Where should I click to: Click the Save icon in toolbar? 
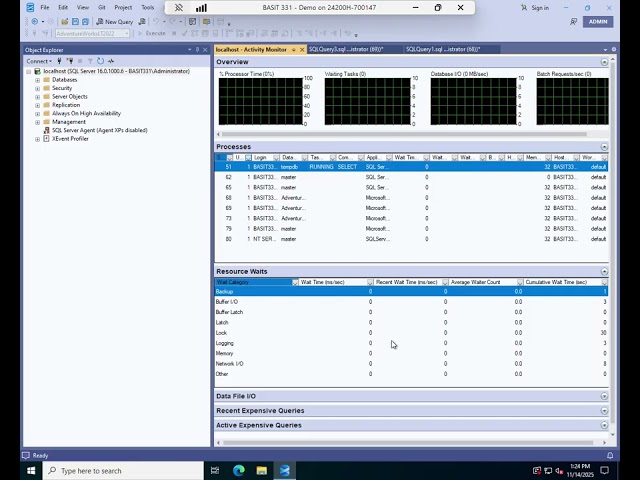(75, 22)
